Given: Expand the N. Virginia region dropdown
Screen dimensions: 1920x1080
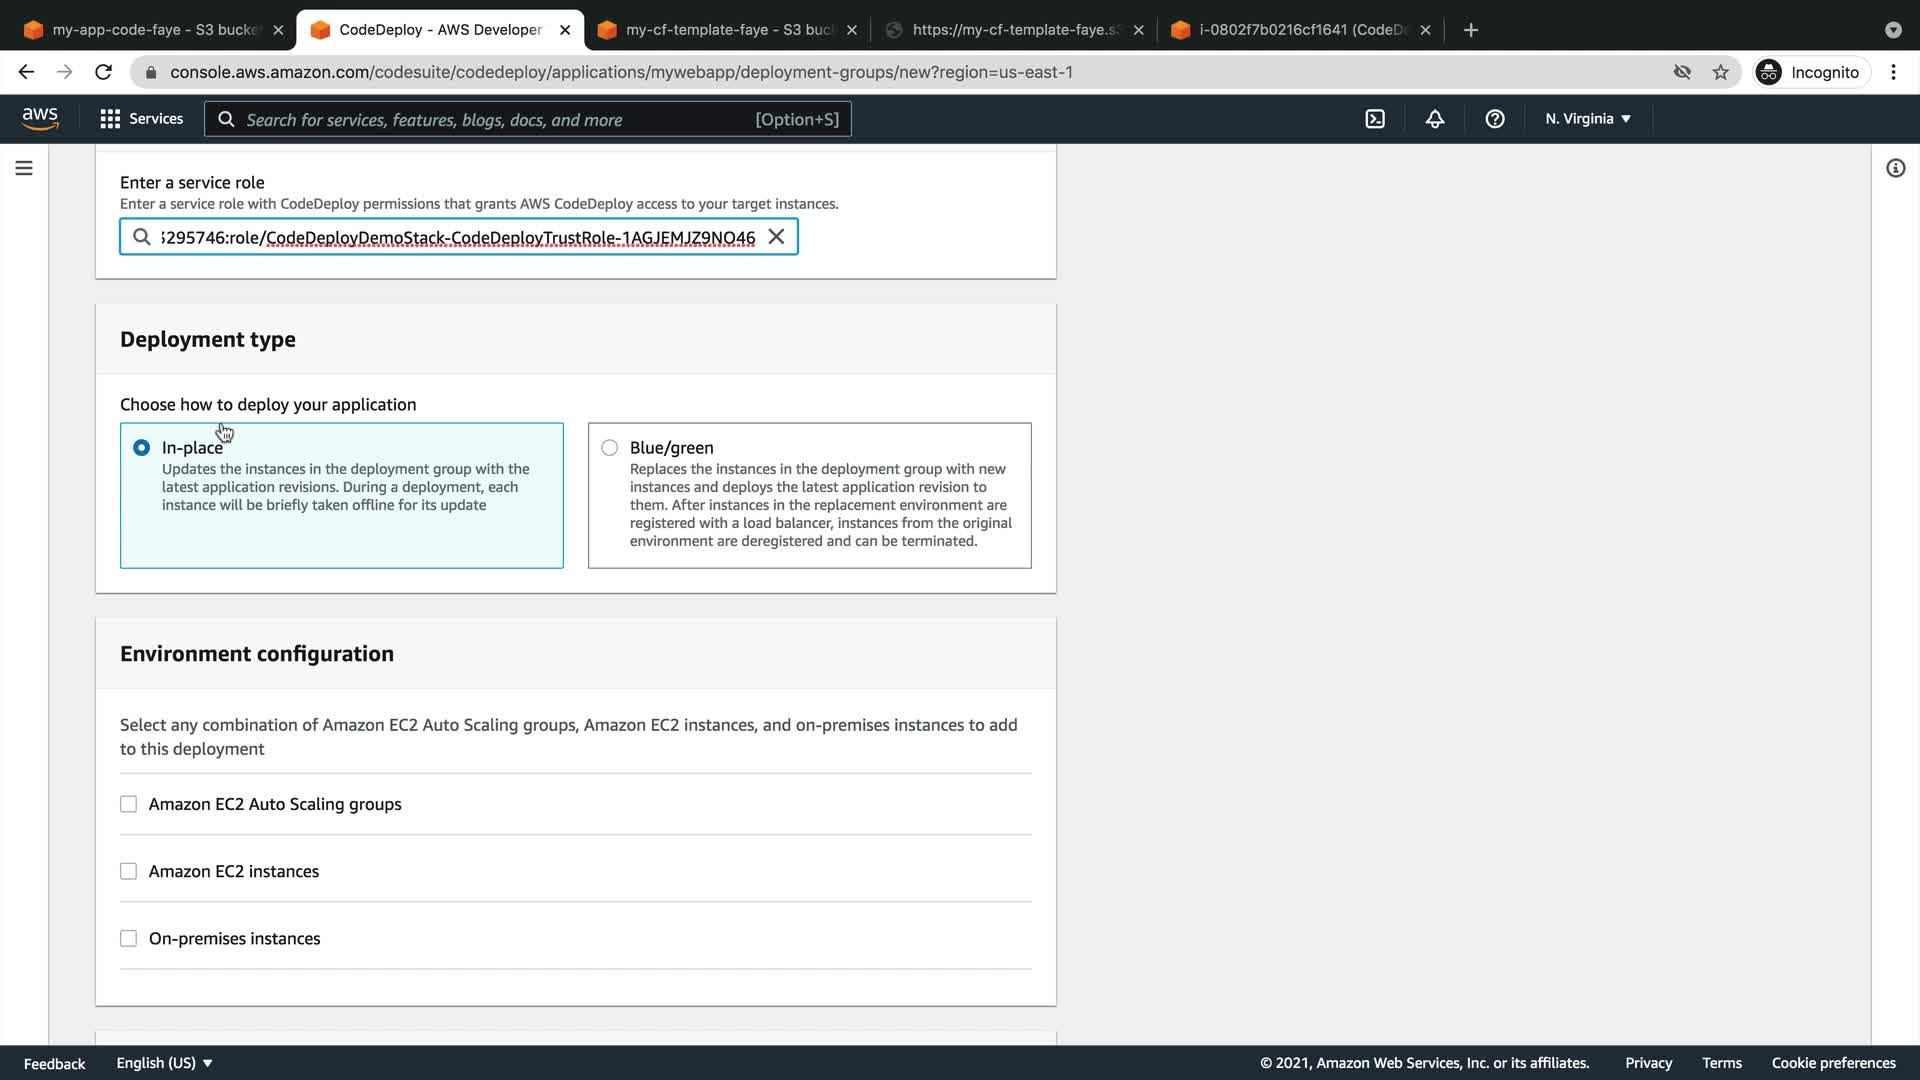Looking at the screenshot, I should (1587, 119).
